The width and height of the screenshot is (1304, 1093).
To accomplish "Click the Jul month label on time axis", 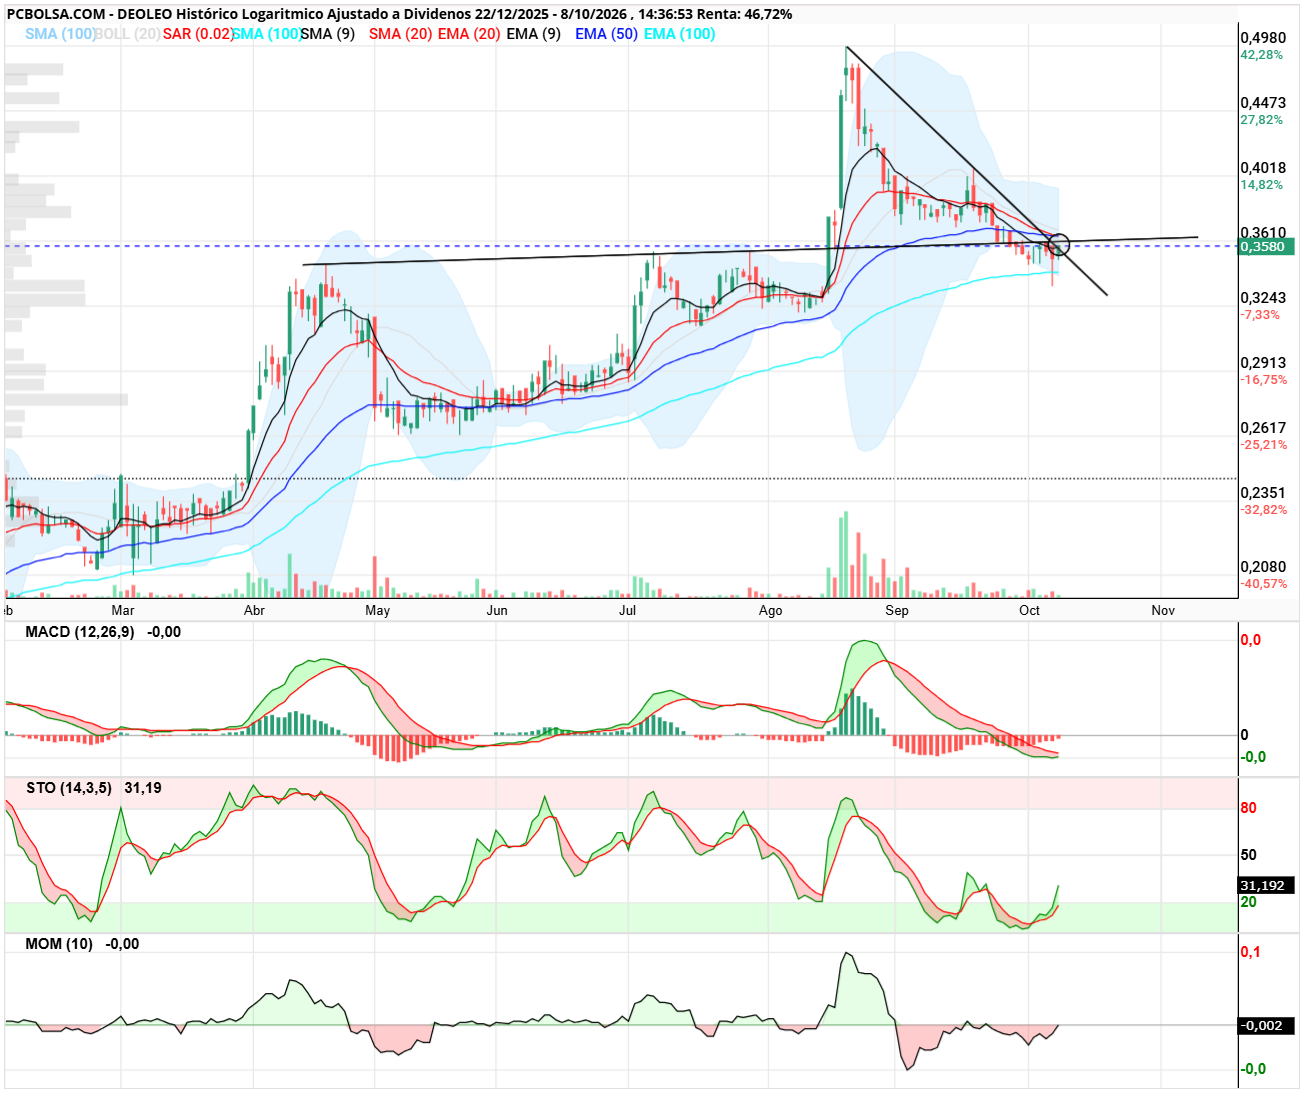I will pos(627,610).
